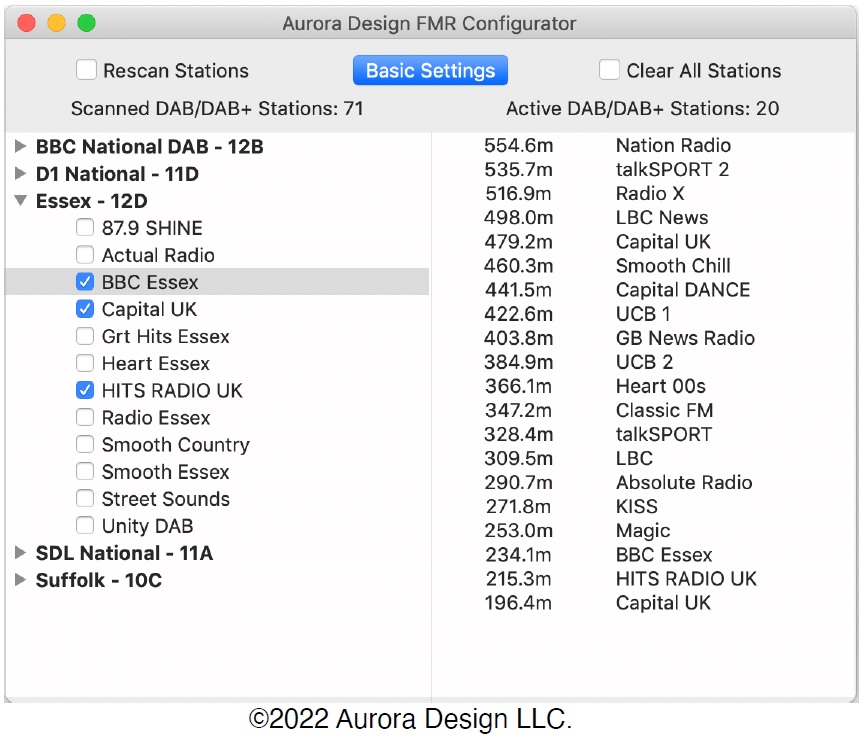Image resolution: width=865 pixels, height=742 pixels.
Task: Enable the 87.9 SHINE station checkbox
Action: point(84,227)
